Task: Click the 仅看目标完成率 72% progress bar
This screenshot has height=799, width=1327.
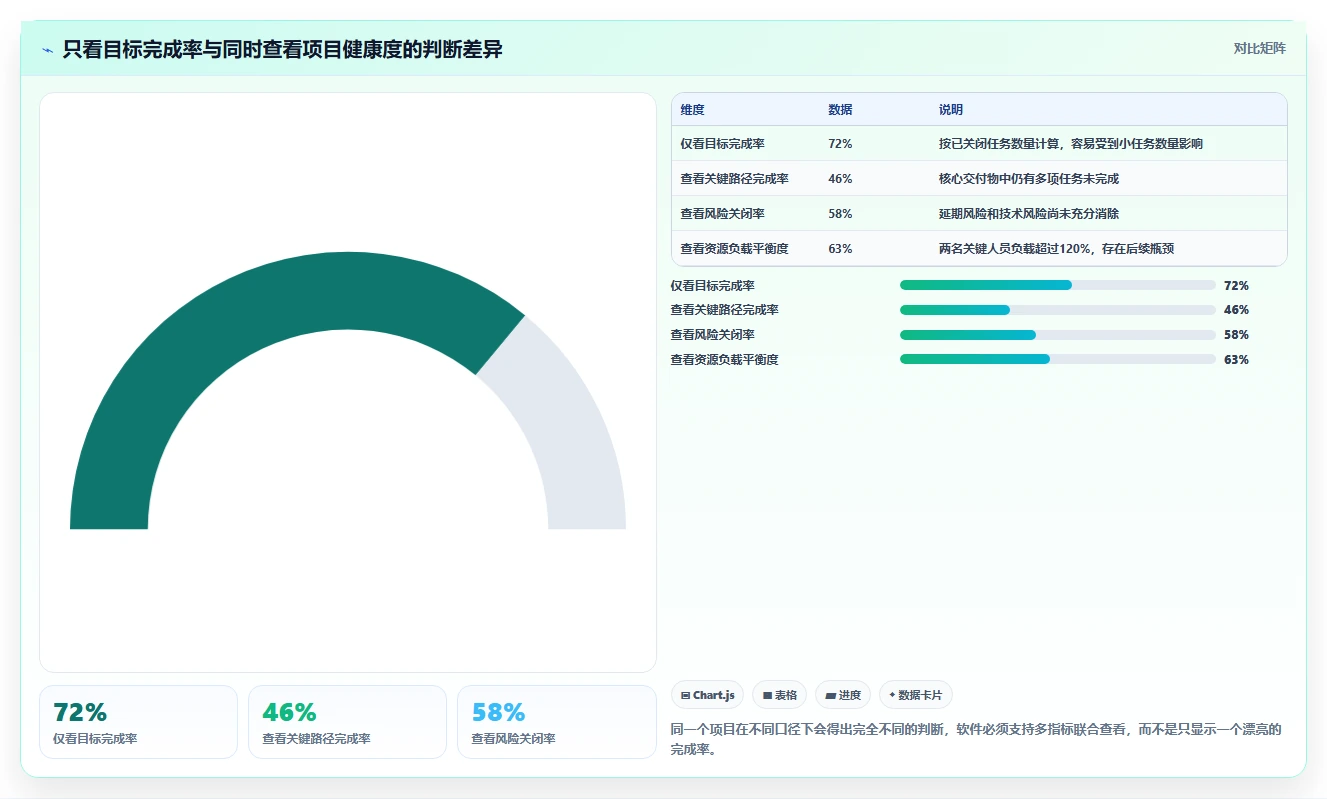Action: [1058, 285]
